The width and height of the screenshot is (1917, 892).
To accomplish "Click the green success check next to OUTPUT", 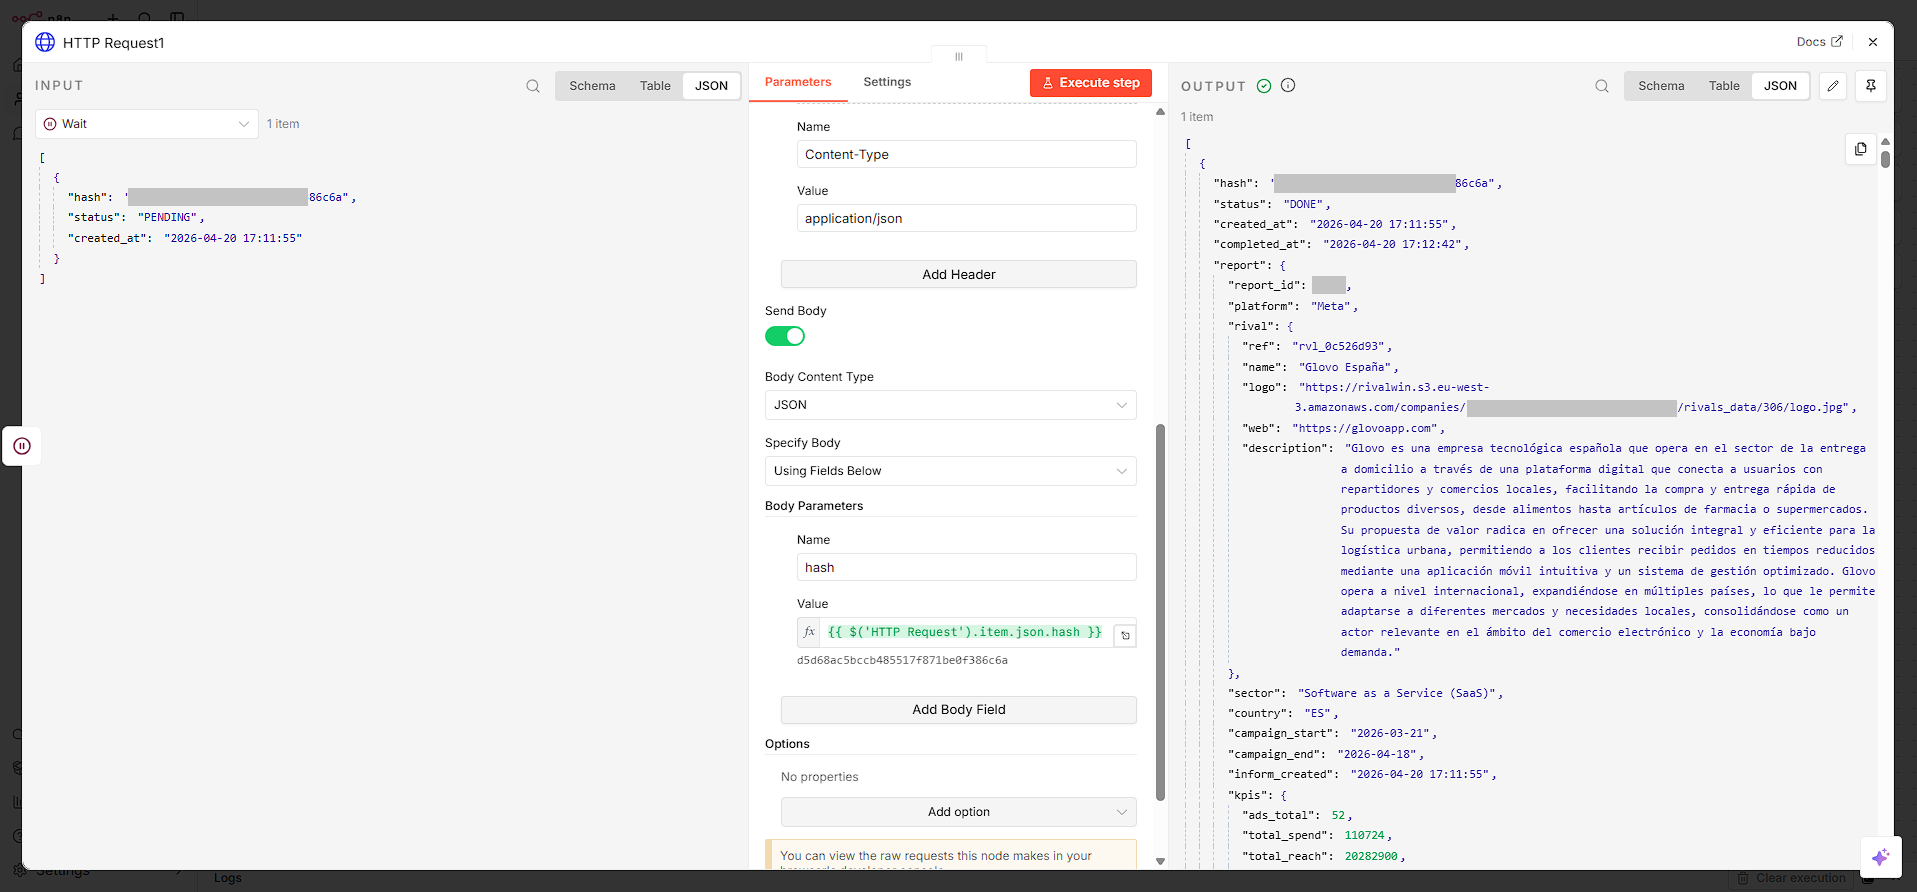I will [x=1264, y=86].
